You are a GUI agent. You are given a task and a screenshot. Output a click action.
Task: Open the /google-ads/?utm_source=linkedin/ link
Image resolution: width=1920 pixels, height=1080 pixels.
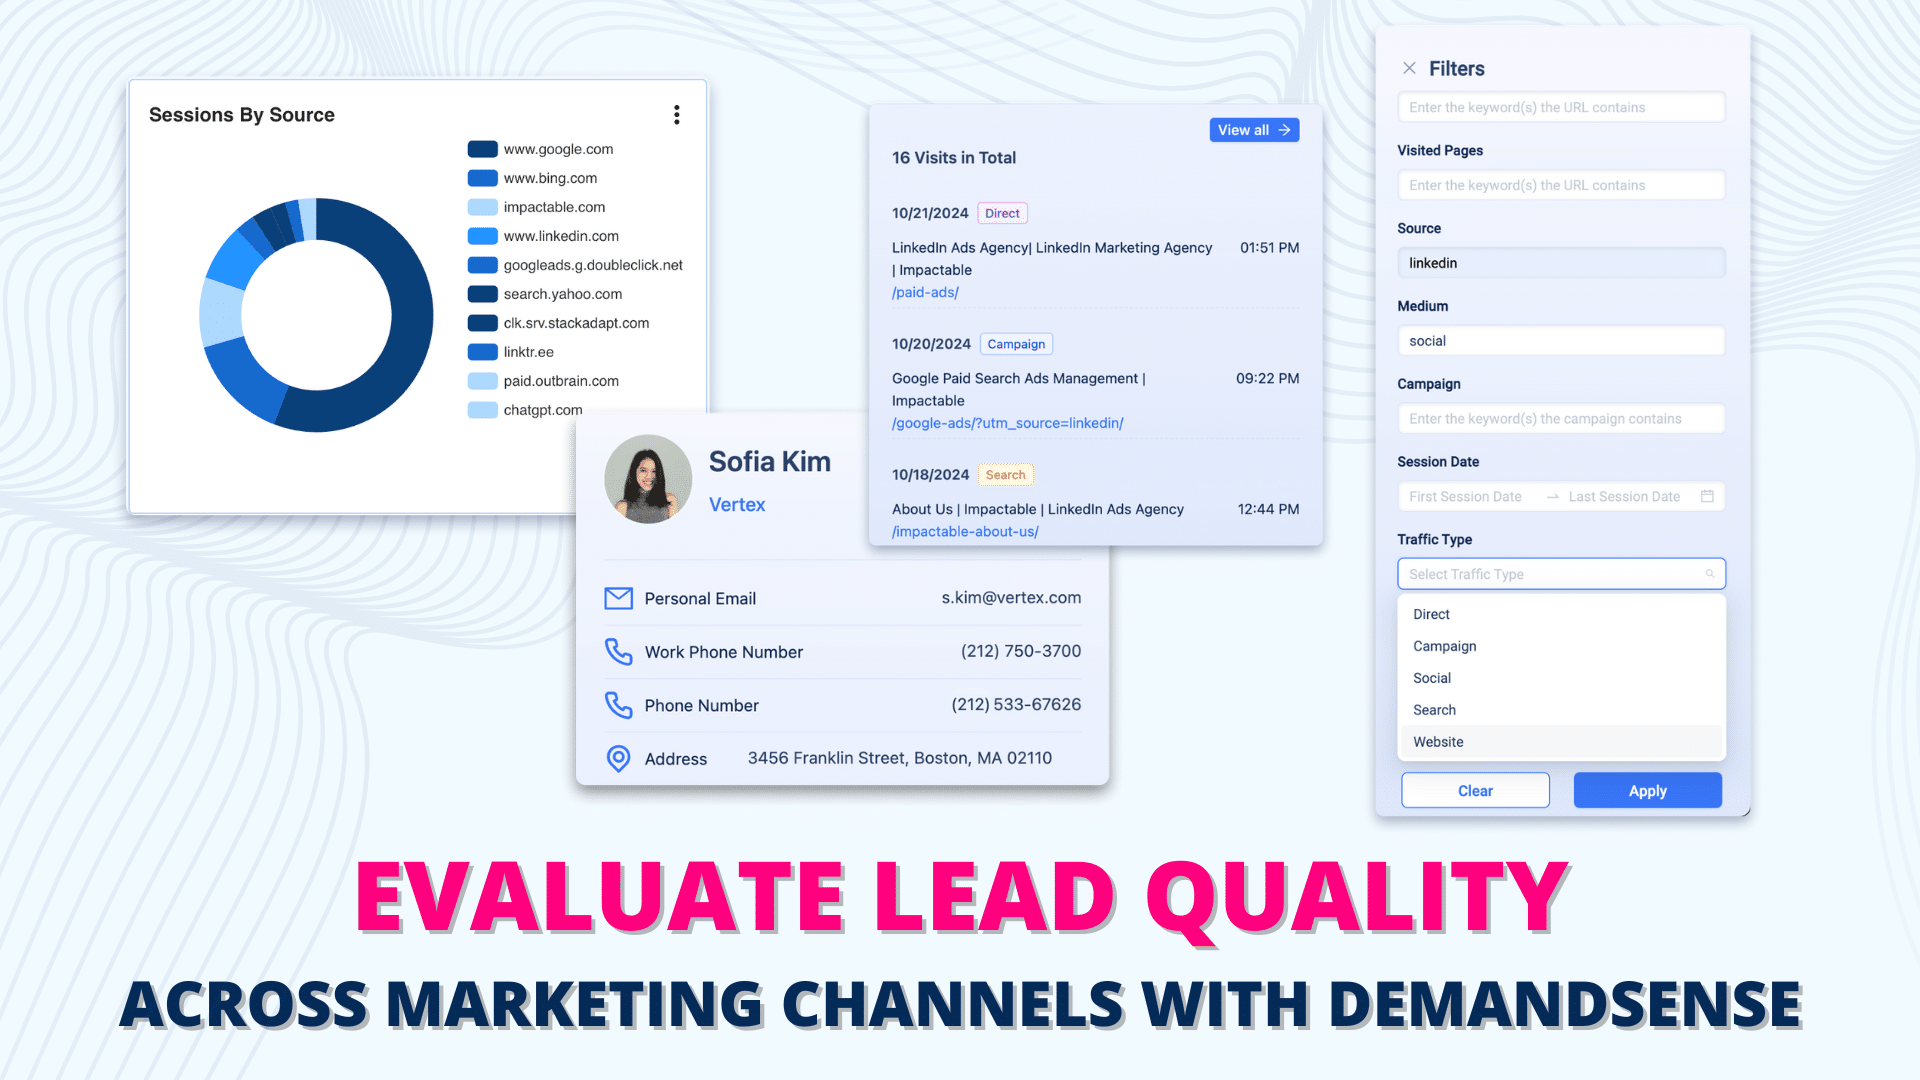[x=1007, y=423]
